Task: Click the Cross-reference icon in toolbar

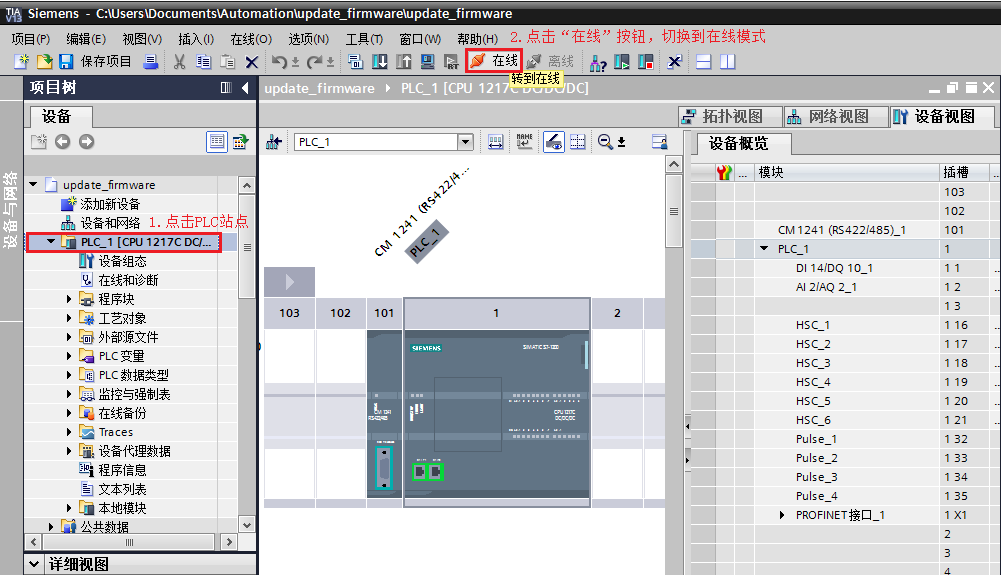Action: pyautogui.click(x=674, y=61)
